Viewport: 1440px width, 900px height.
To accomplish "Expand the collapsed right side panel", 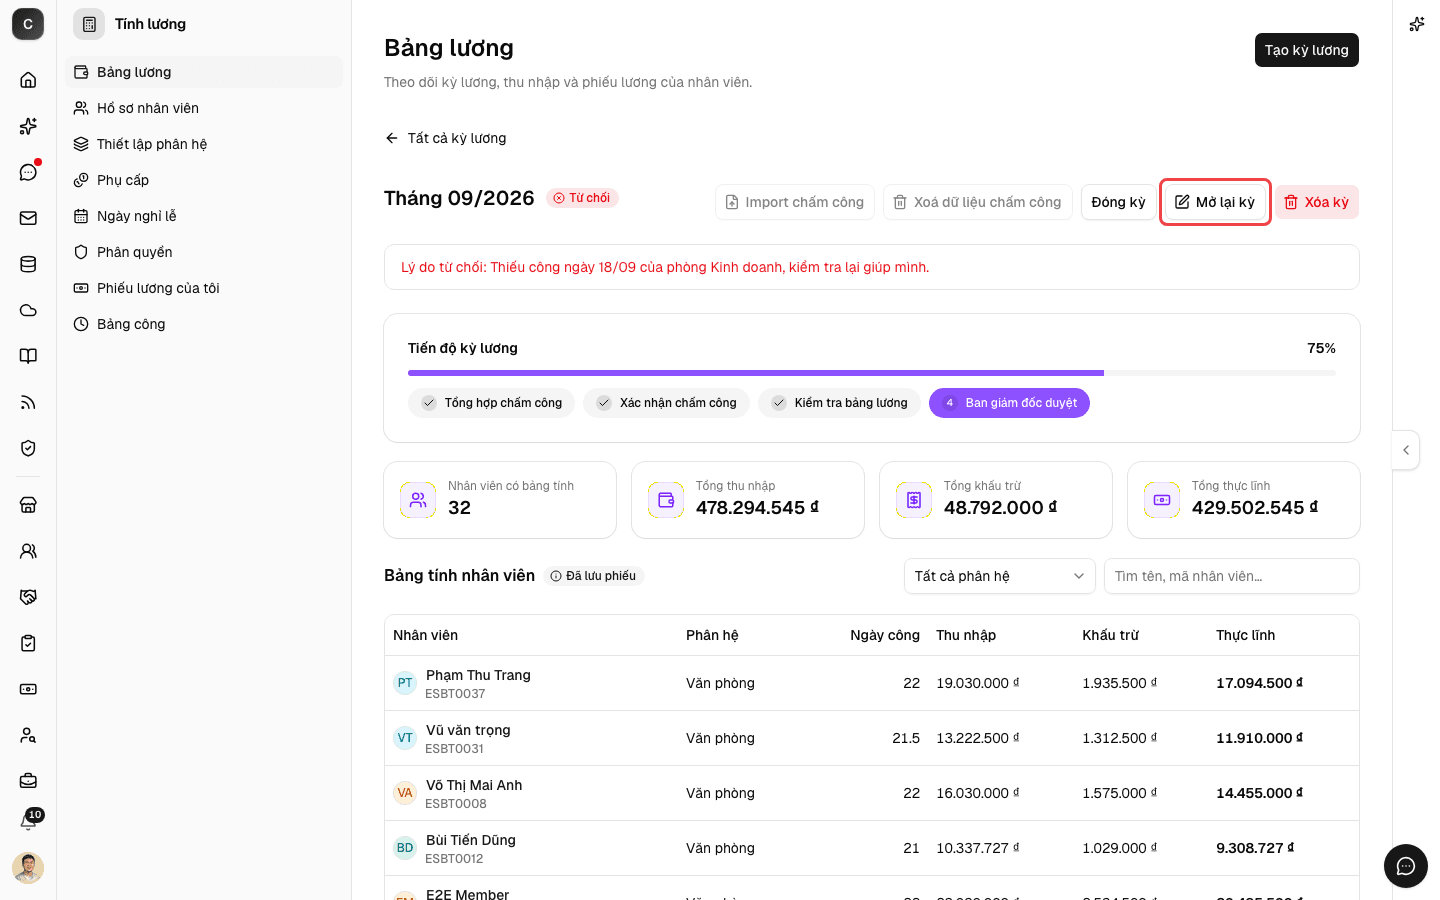I will (x=1406, y=450).
